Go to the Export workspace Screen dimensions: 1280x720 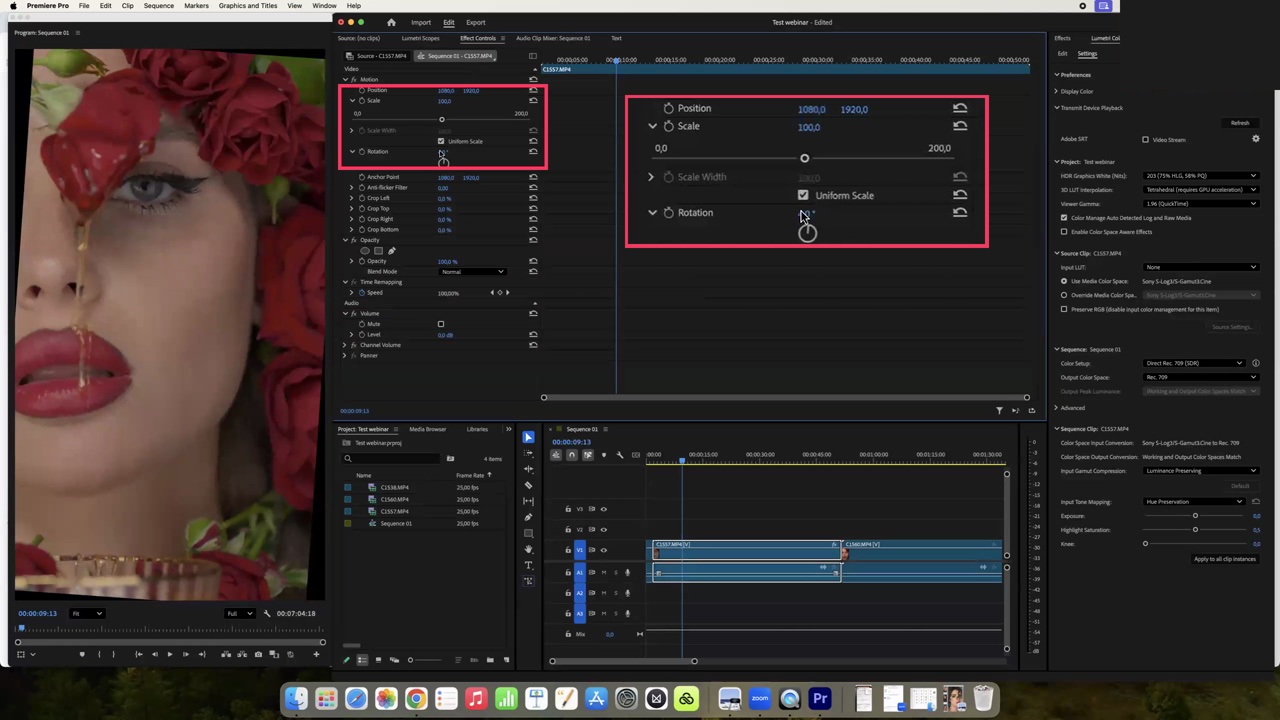click(476, 22)
